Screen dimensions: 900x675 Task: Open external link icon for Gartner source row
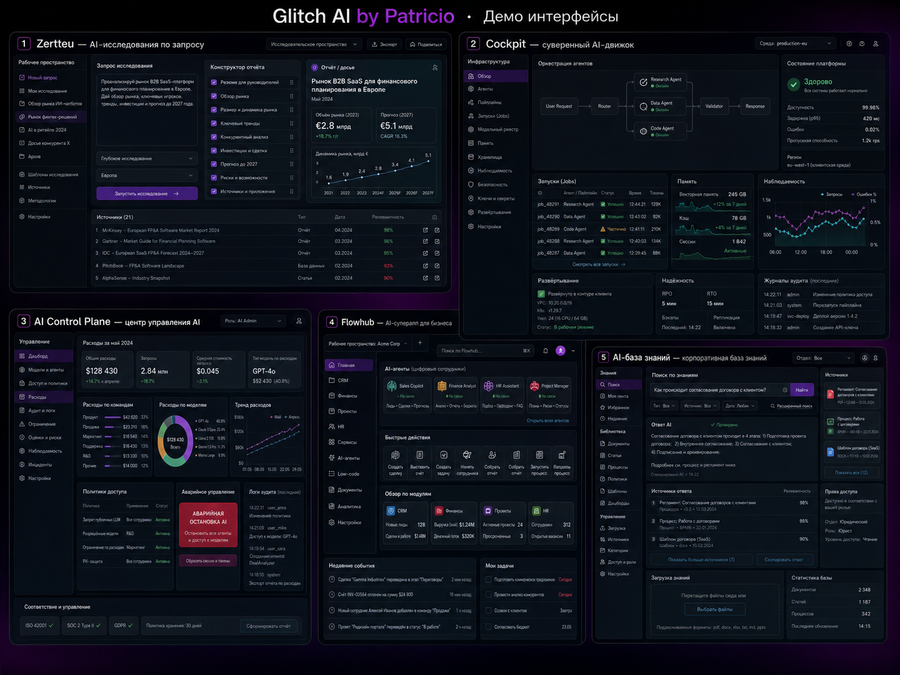425,241
